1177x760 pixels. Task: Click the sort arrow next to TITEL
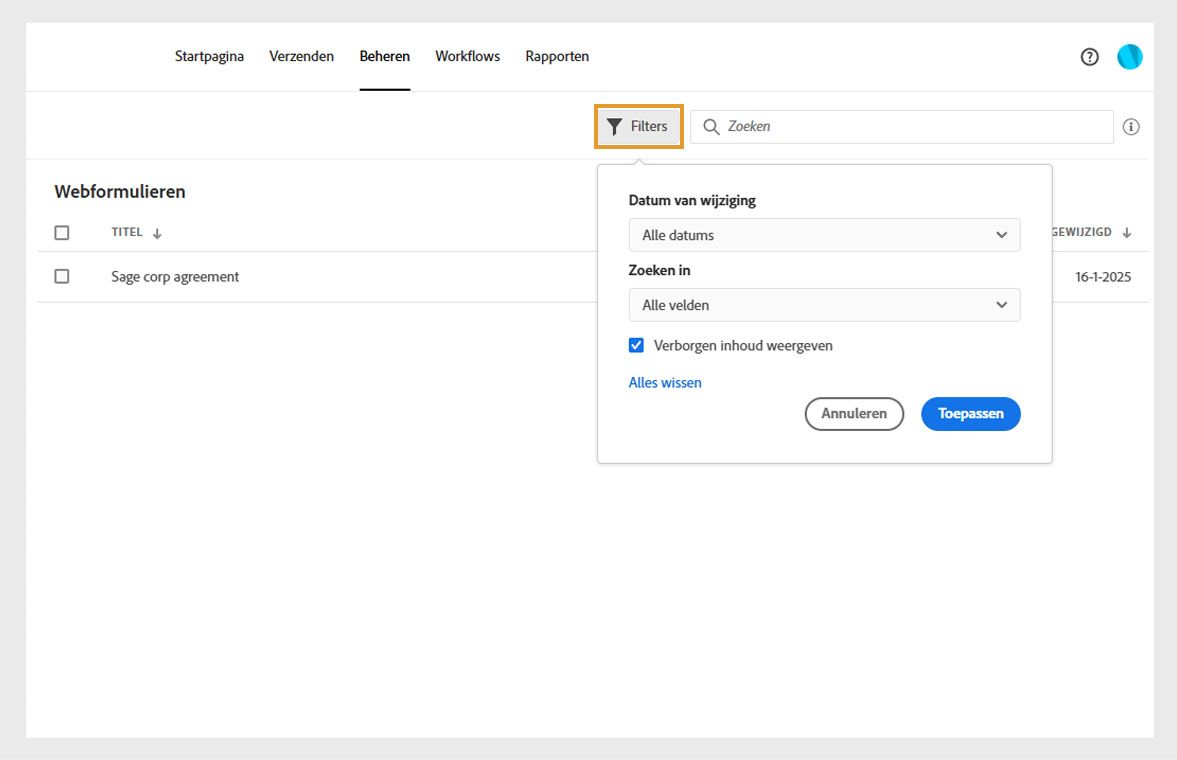158,232
